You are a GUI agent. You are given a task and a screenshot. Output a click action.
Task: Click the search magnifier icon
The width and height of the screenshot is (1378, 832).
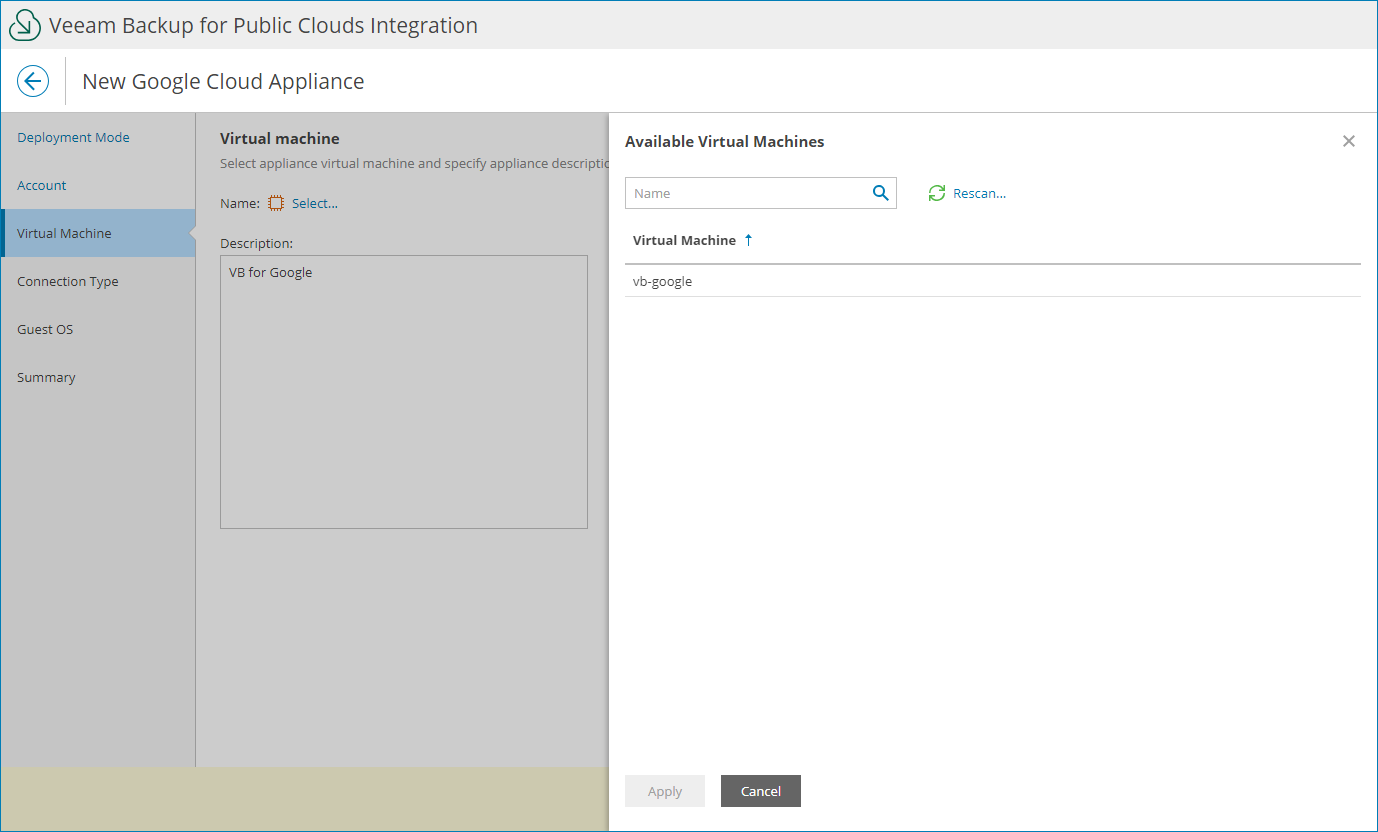[x=880, y=192]
